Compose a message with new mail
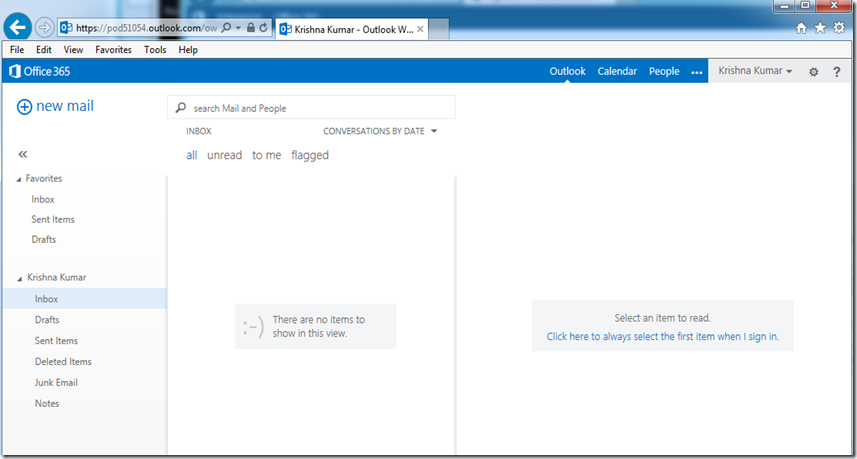 (x=55, y=106)
